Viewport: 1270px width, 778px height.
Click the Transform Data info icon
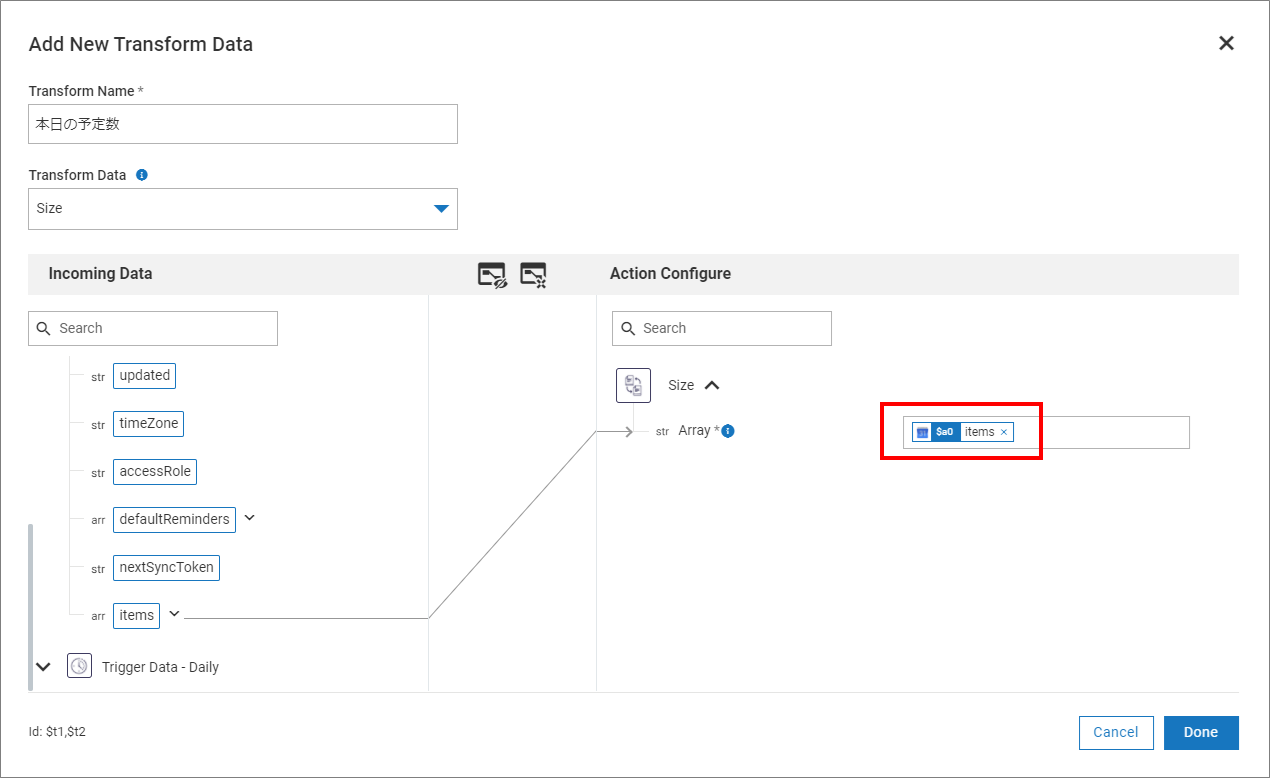pyautogui.click(x=142, y=175)
